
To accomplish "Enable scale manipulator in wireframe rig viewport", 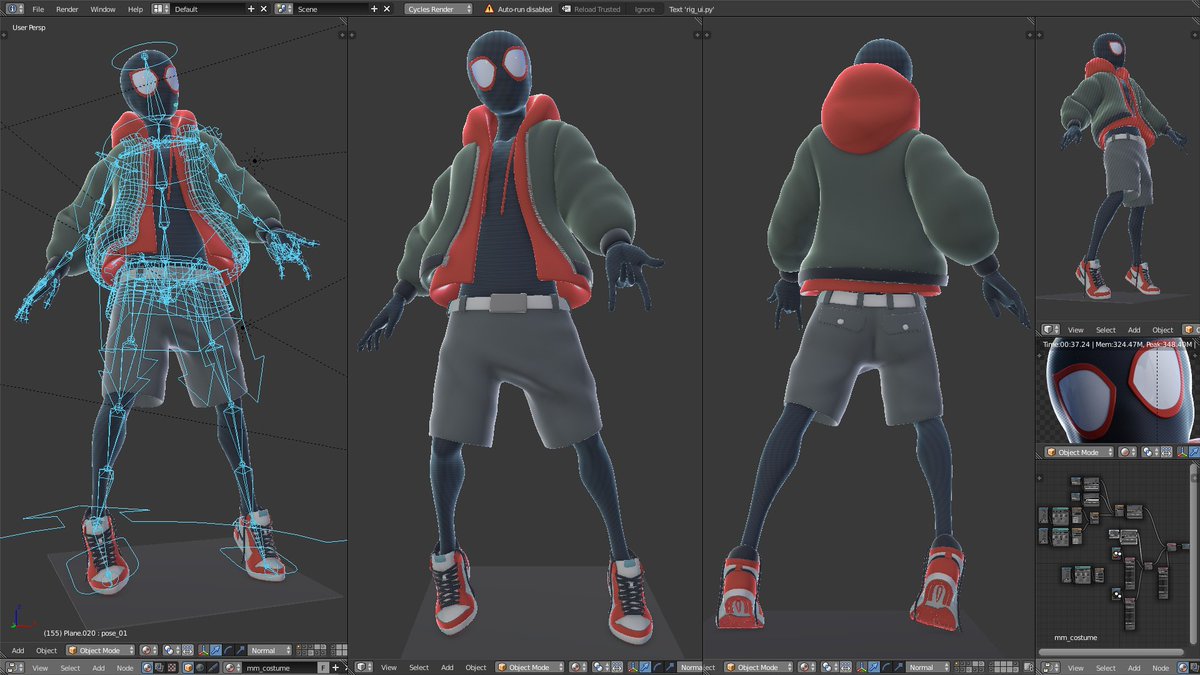I will [240, 651].
